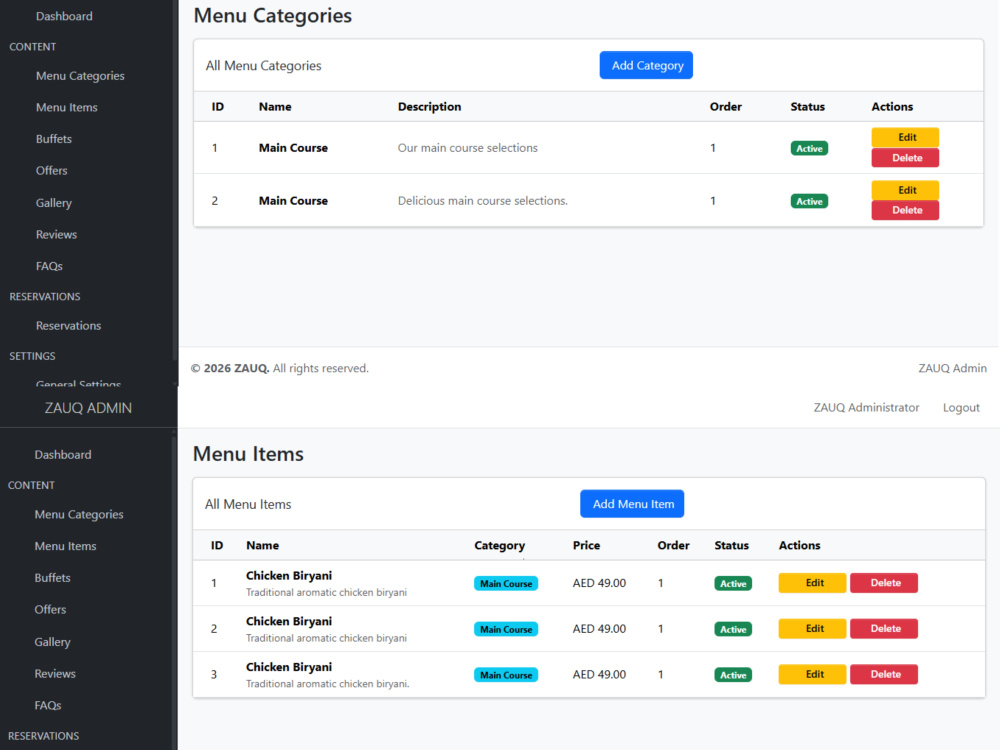Open Buffets in sidebar below ZAUQ ADMIN logo
The width and height of the screenshot is (1000, 750).
52,578
